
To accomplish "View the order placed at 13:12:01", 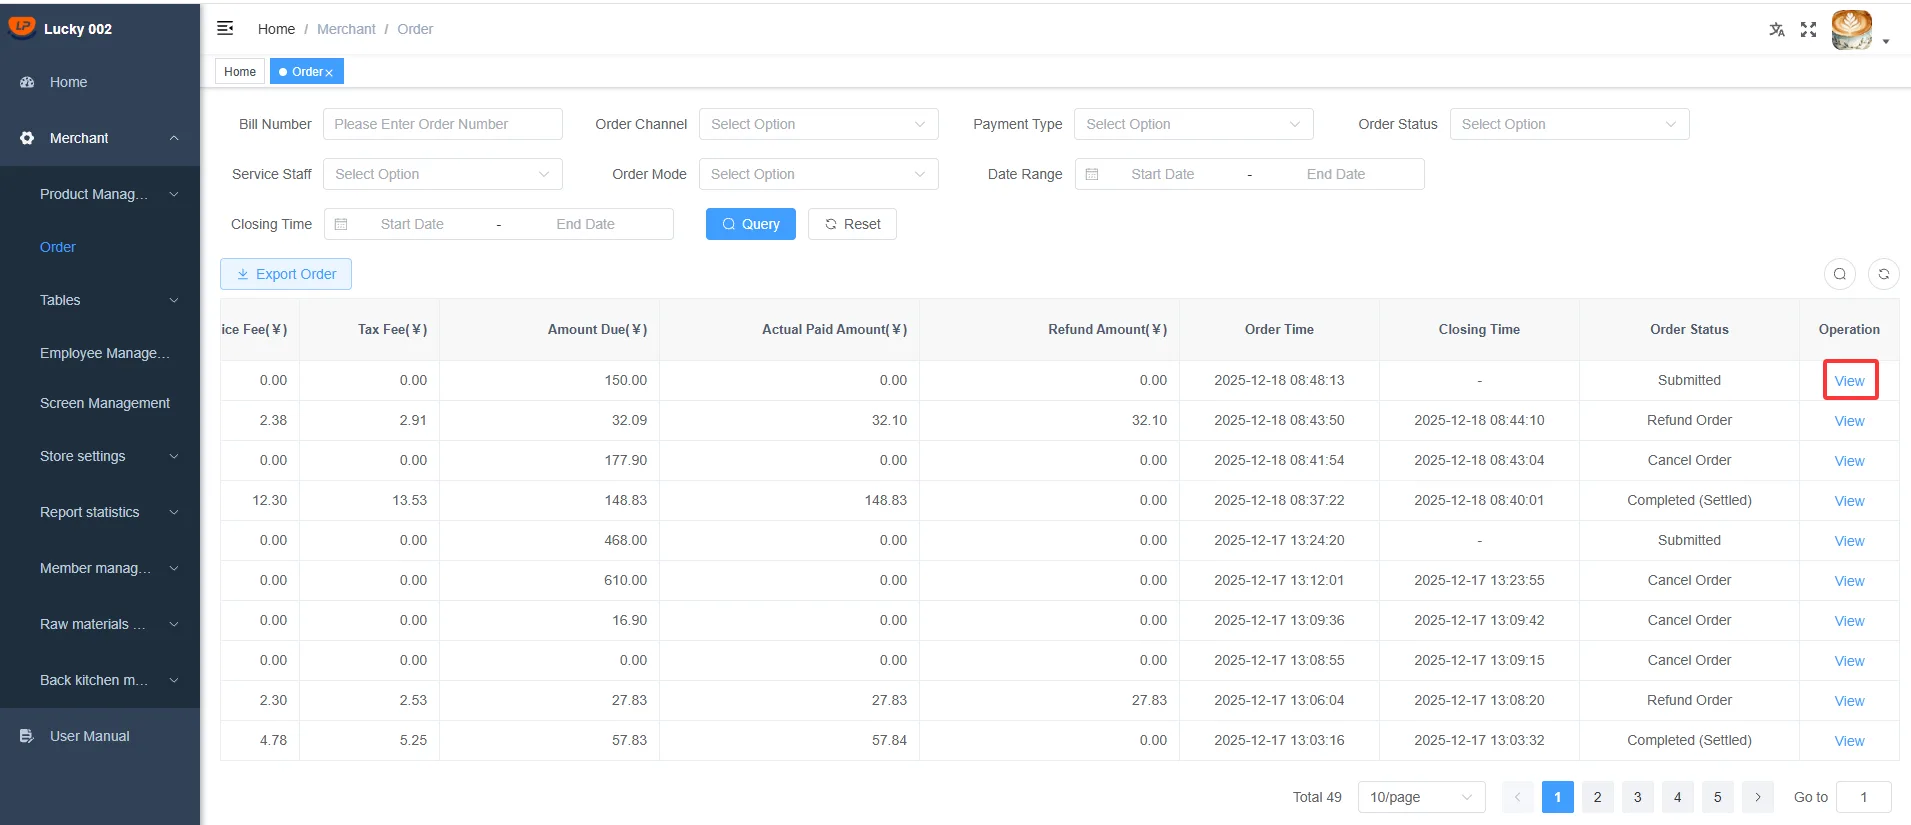I will point(1850,581).
